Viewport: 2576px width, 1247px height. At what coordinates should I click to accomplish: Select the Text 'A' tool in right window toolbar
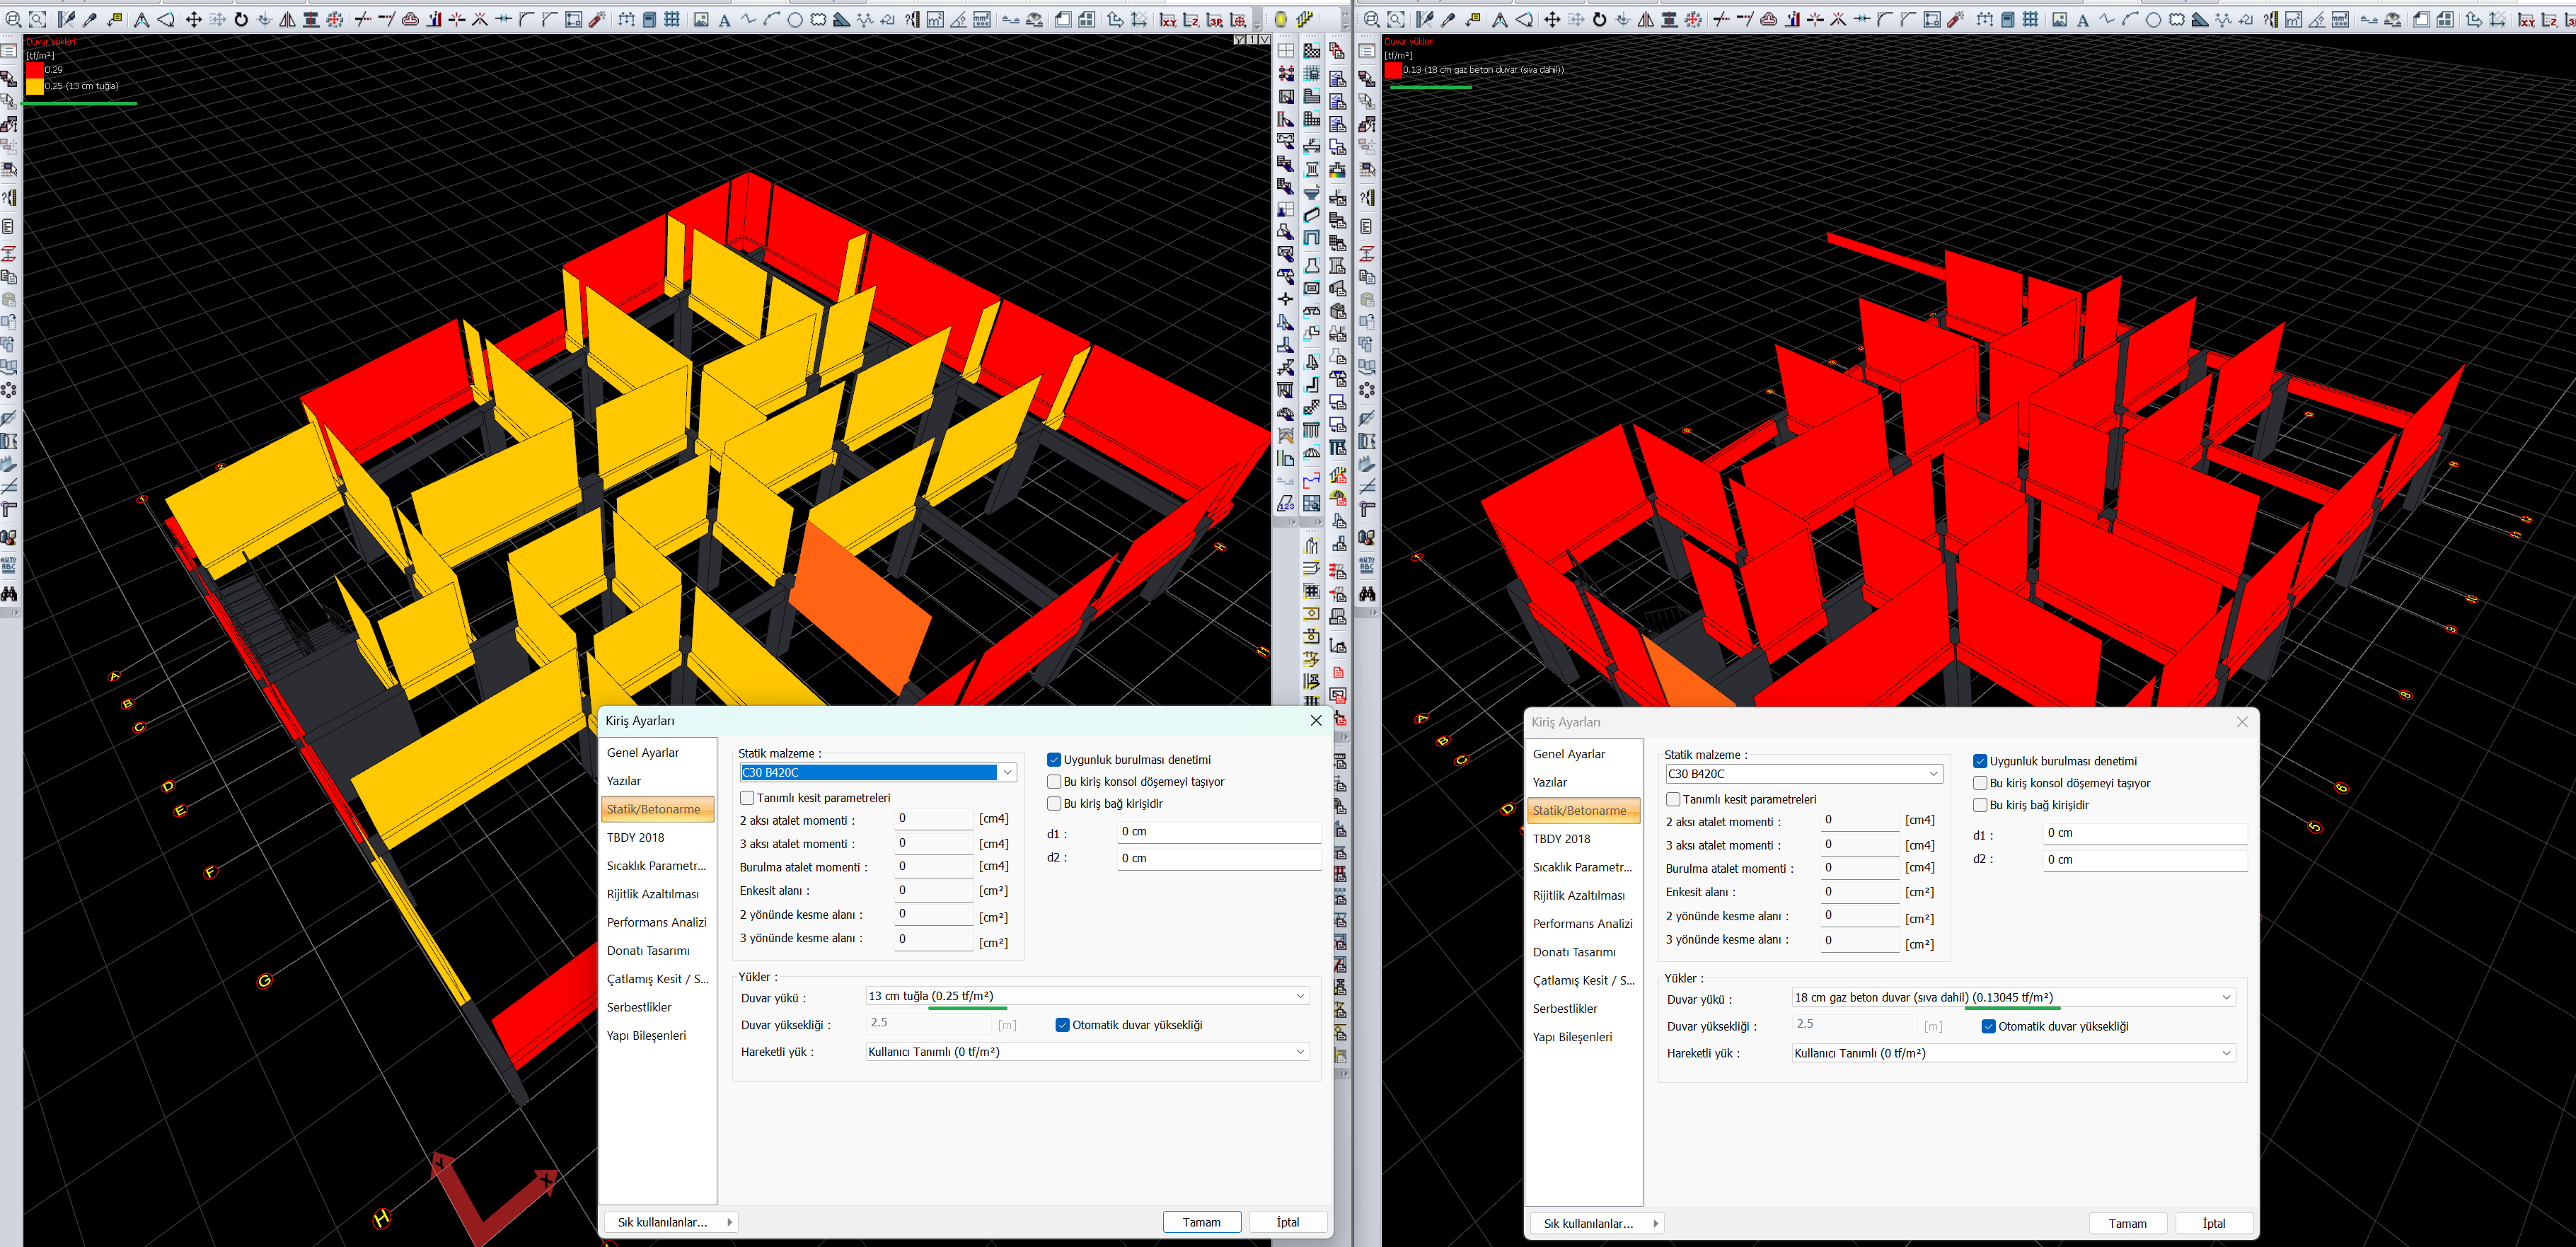(x=2083, y=20)
